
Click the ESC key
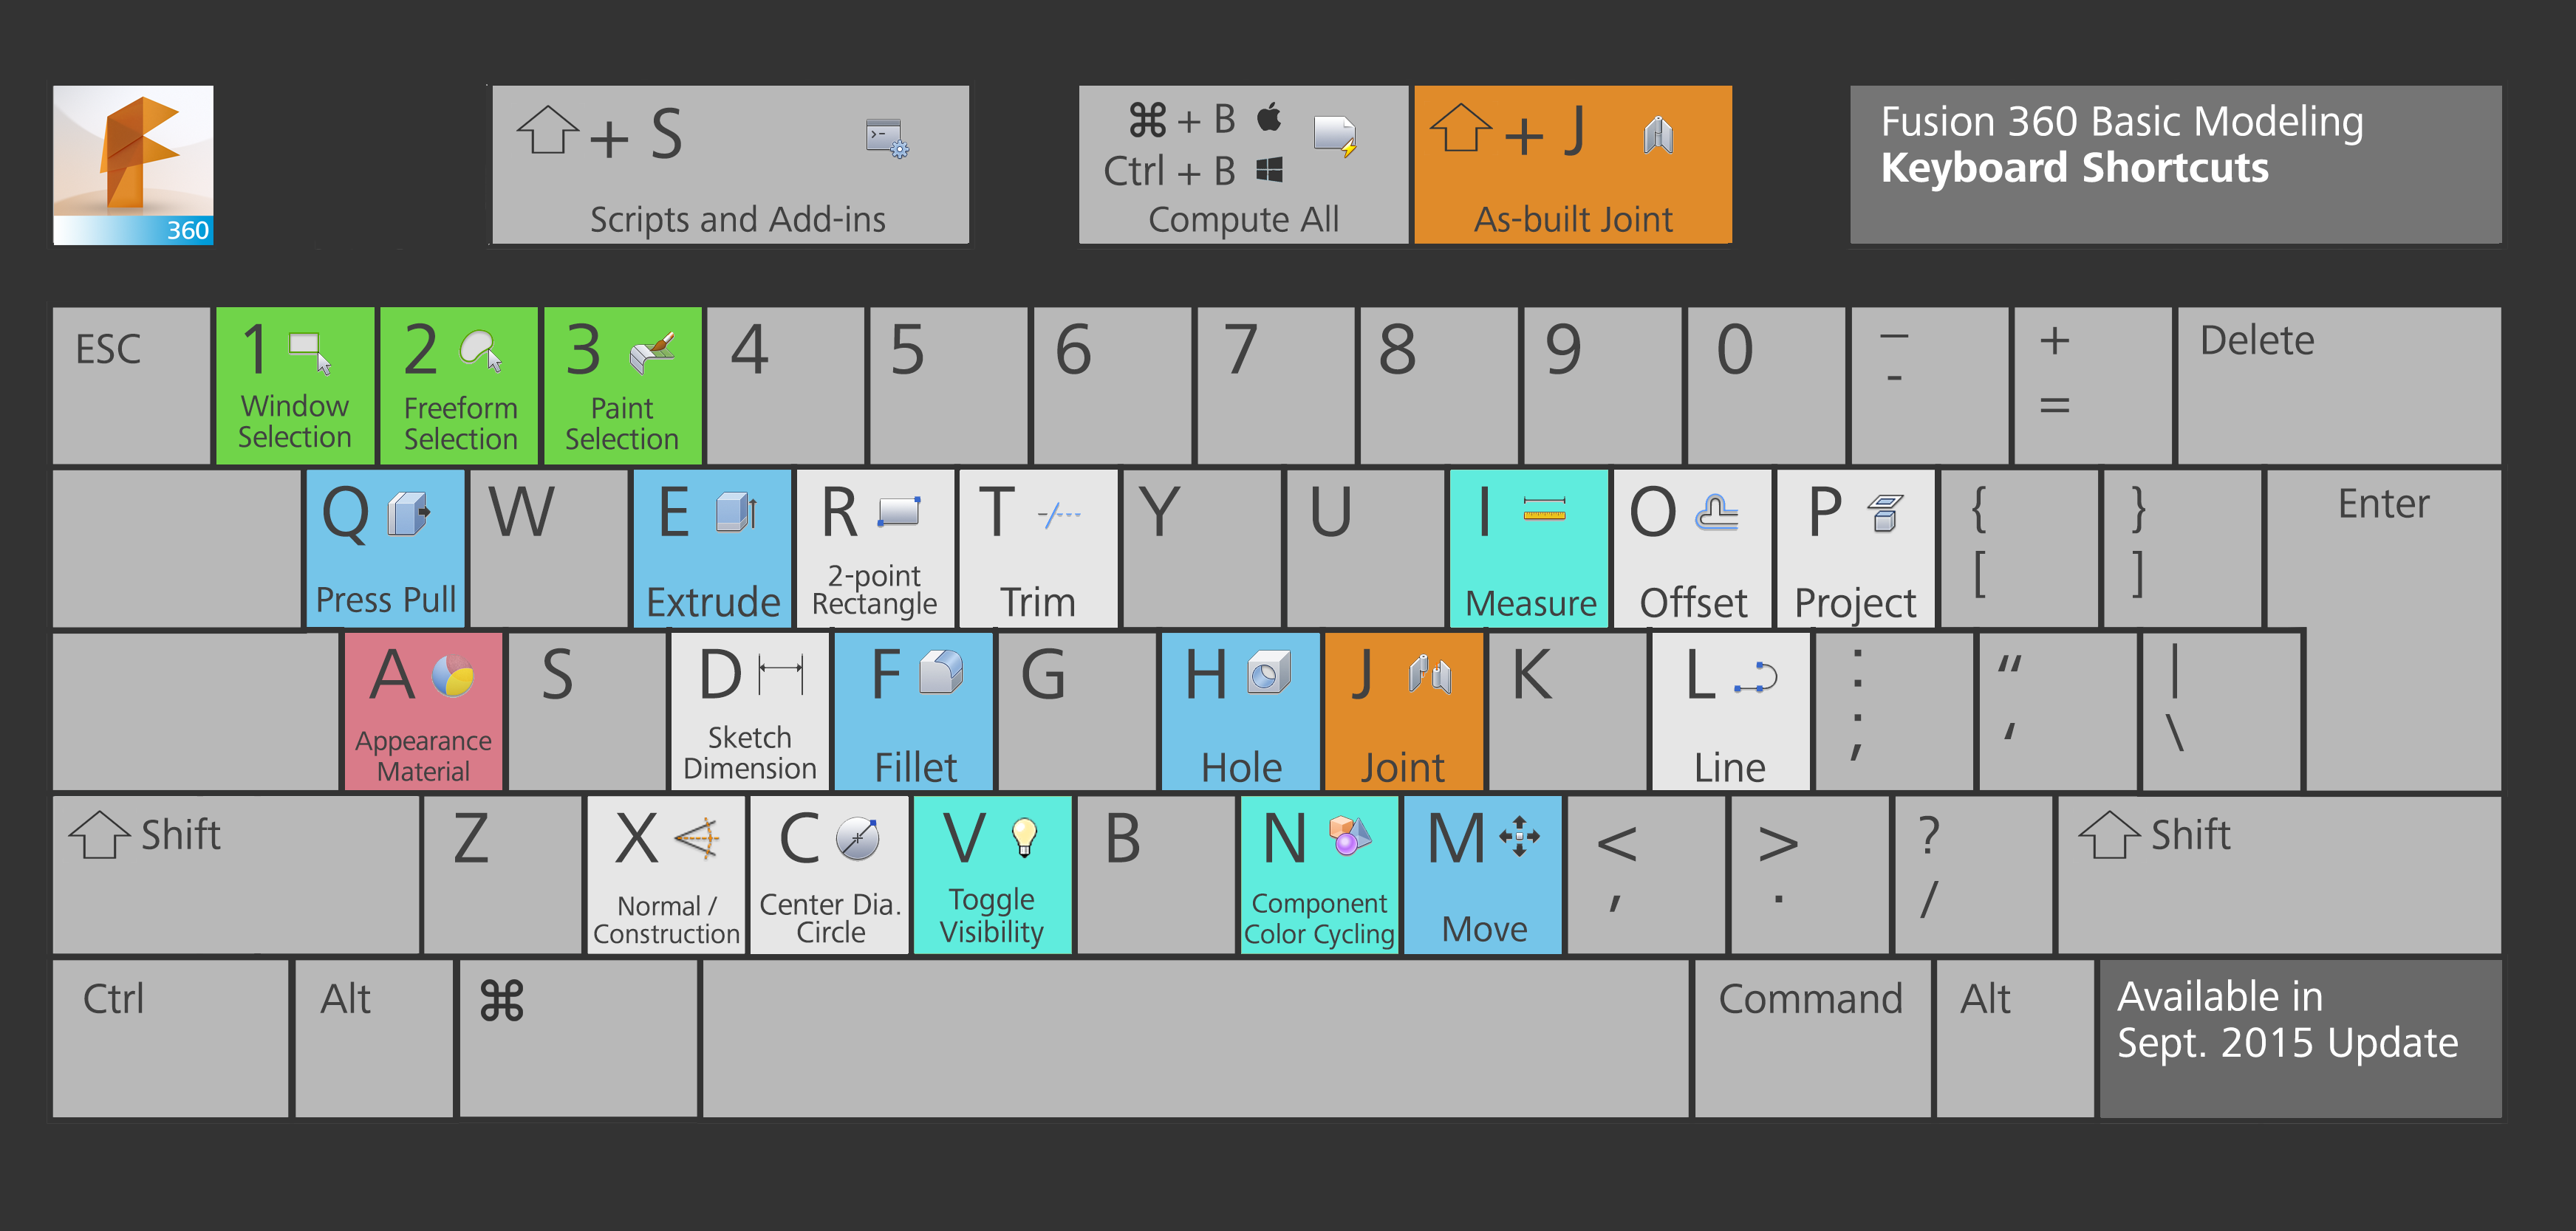(131, 386)
